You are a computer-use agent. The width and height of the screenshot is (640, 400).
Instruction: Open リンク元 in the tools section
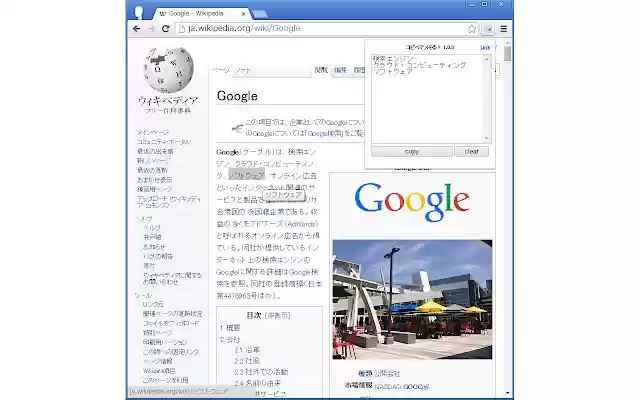(153, 304)
